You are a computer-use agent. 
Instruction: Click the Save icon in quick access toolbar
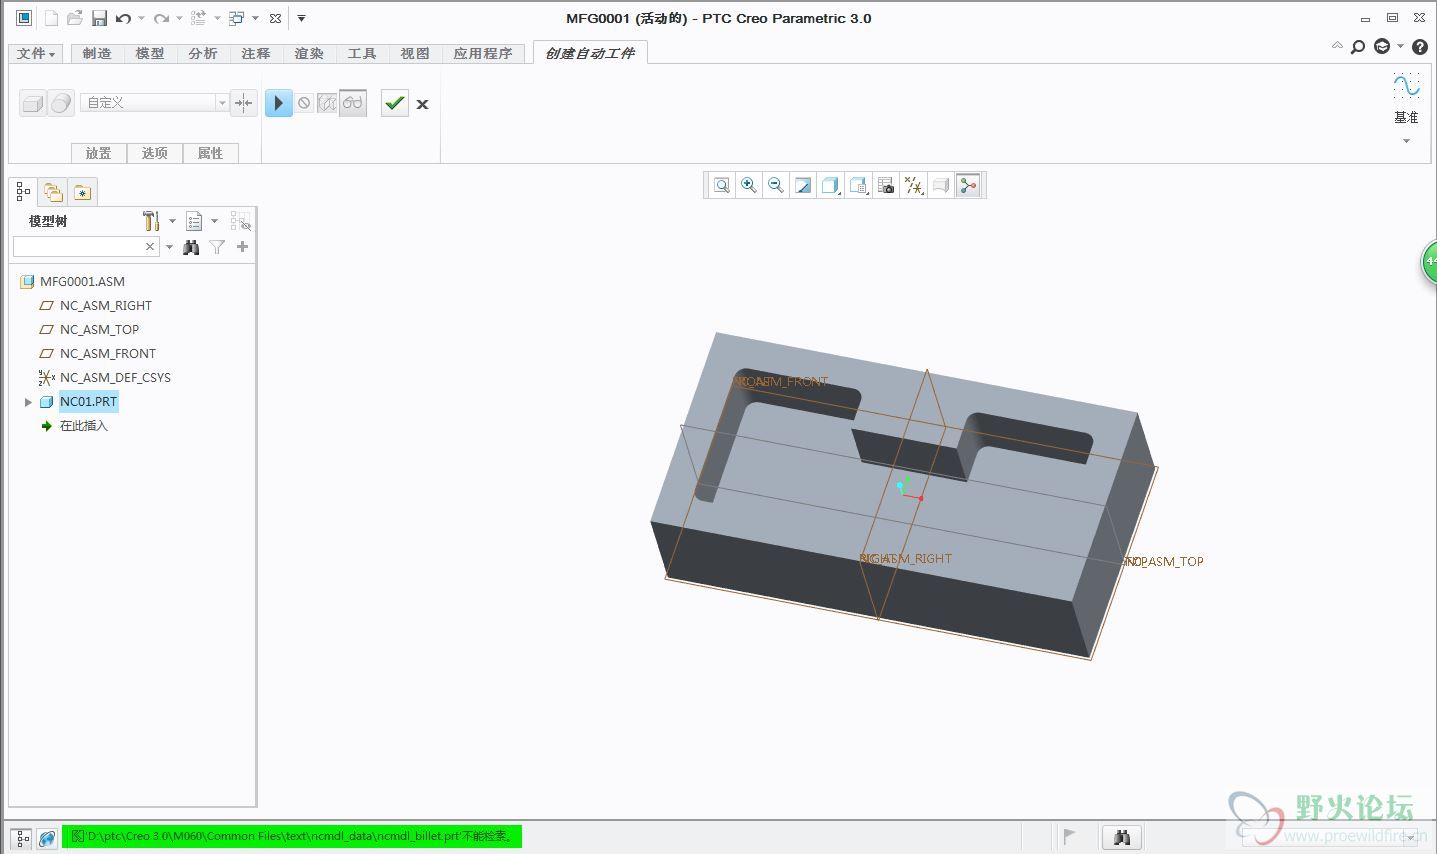pyautogui.click(x=99, y=18)
